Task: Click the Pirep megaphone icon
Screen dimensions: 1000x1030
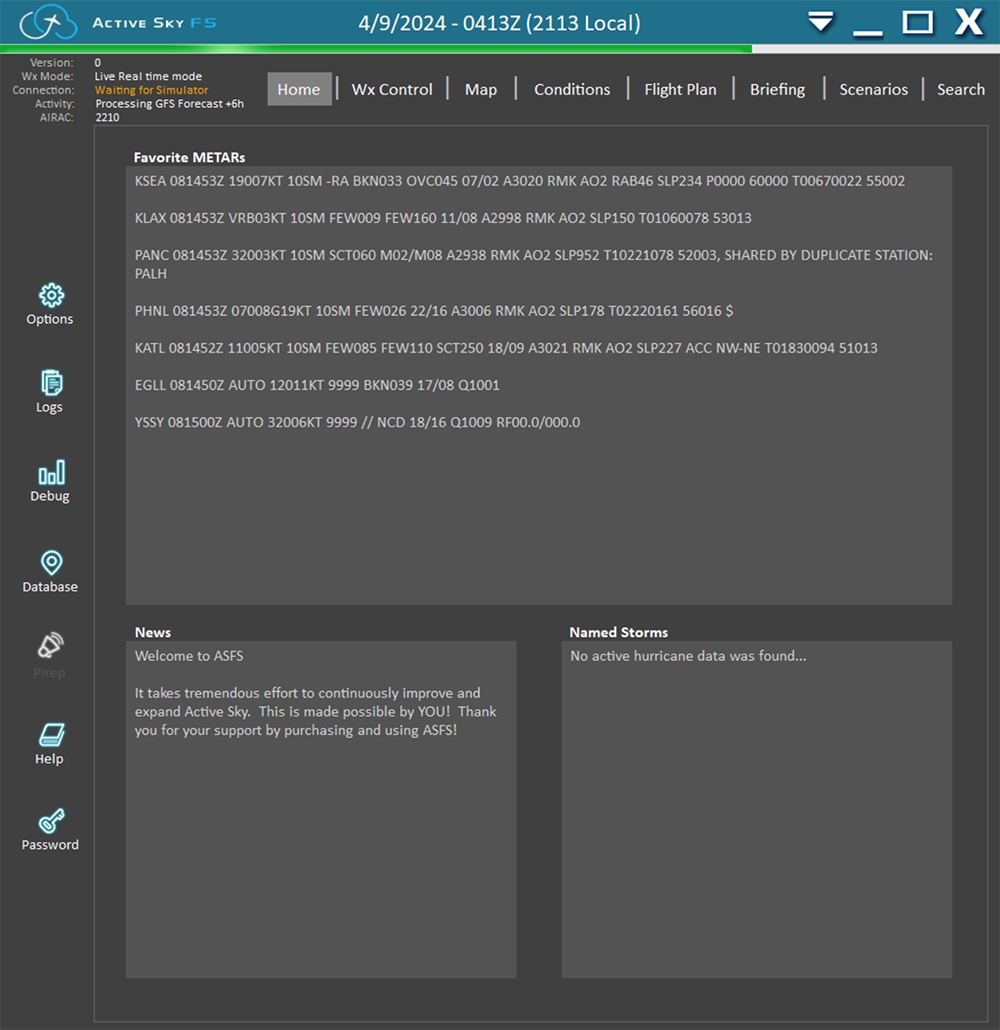Action: coord(51,645)
